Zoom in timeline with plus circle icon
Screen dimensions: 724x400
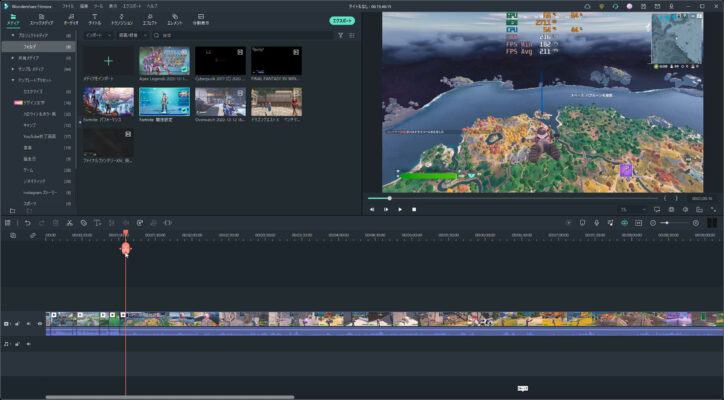tap(696, 223)
